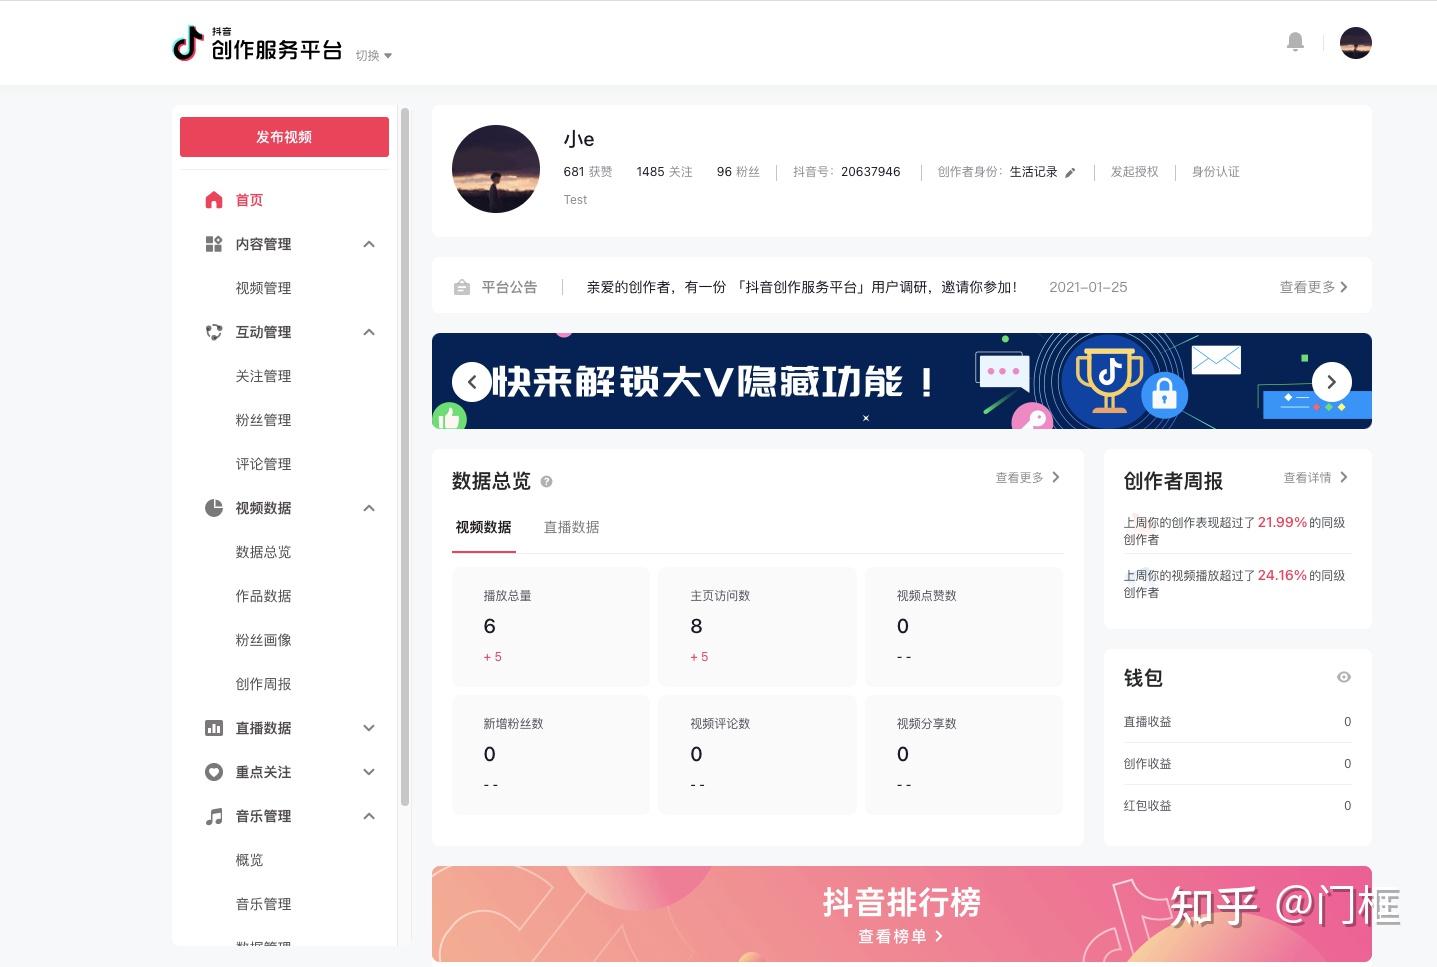Click 身份认证 link
The width and height of the screenshot is (1437, 967).
(x=1215, y=172)
